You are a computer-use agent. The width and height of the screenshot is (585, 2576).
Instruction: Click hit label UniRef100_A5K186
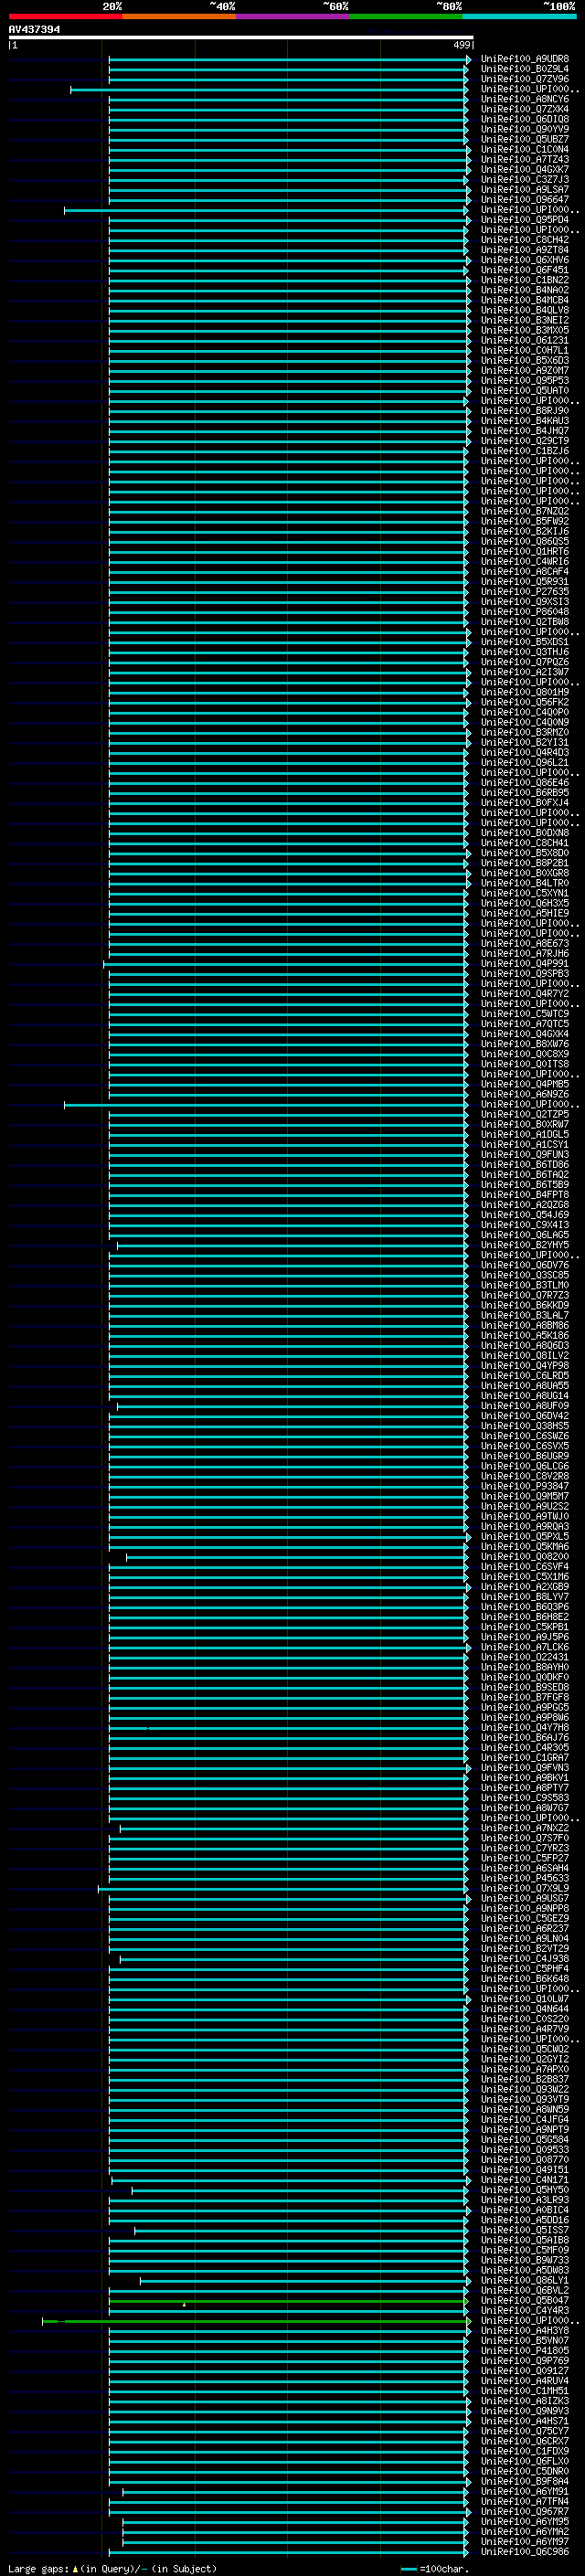click(x=525, y=1336)
